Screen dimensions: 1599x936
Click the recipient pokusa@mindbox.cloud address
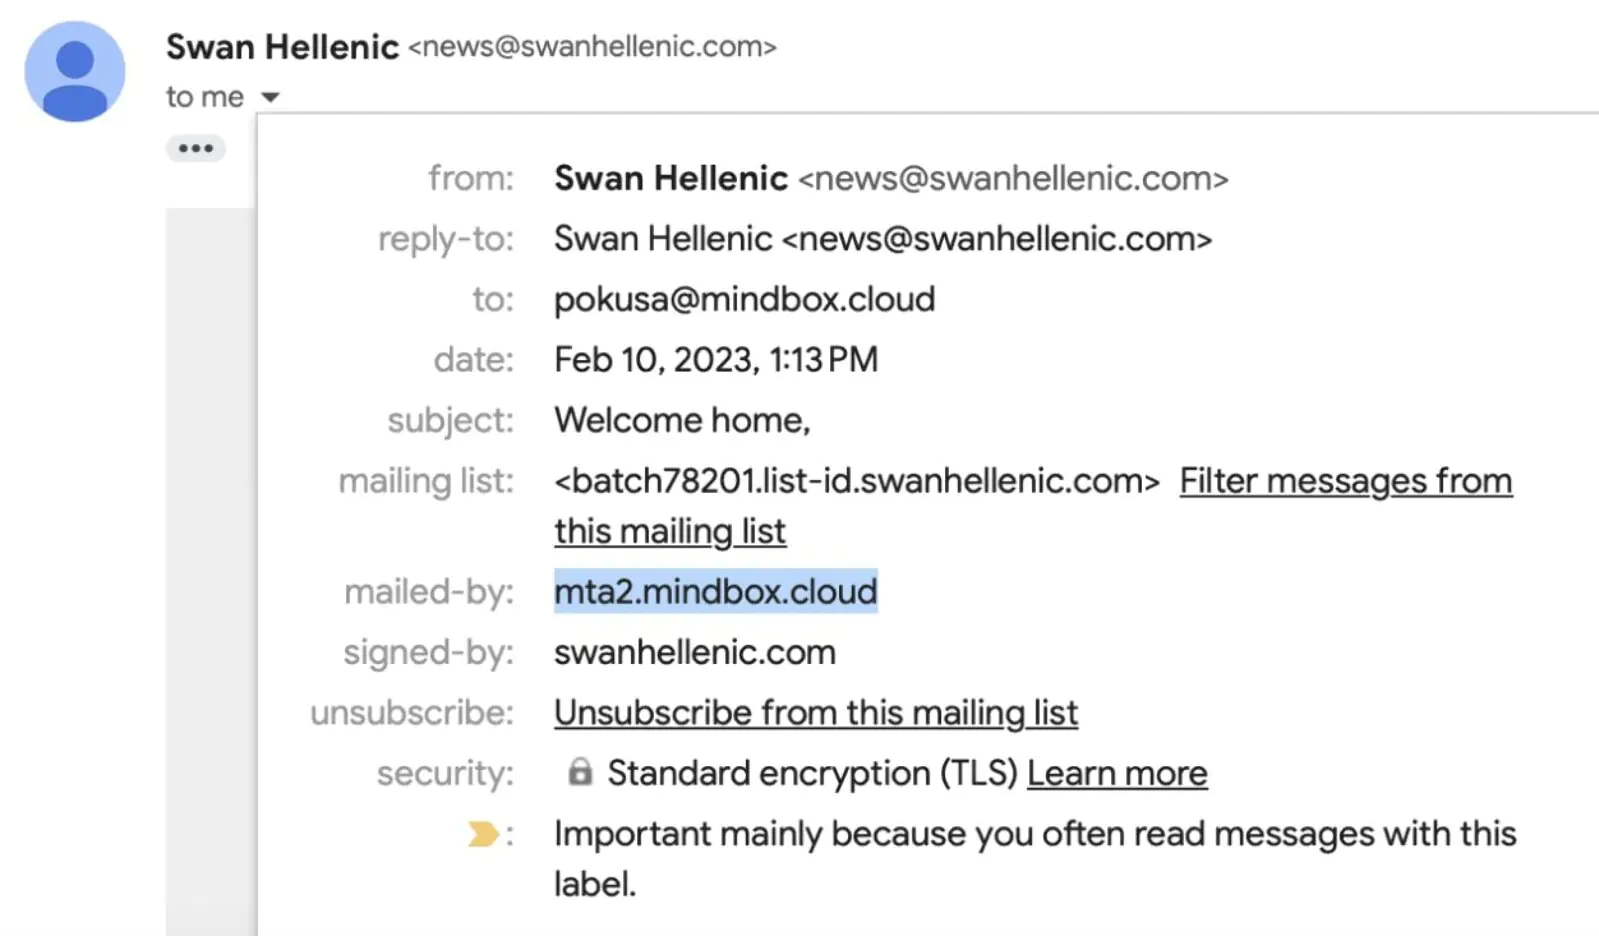tap(745, 299)
